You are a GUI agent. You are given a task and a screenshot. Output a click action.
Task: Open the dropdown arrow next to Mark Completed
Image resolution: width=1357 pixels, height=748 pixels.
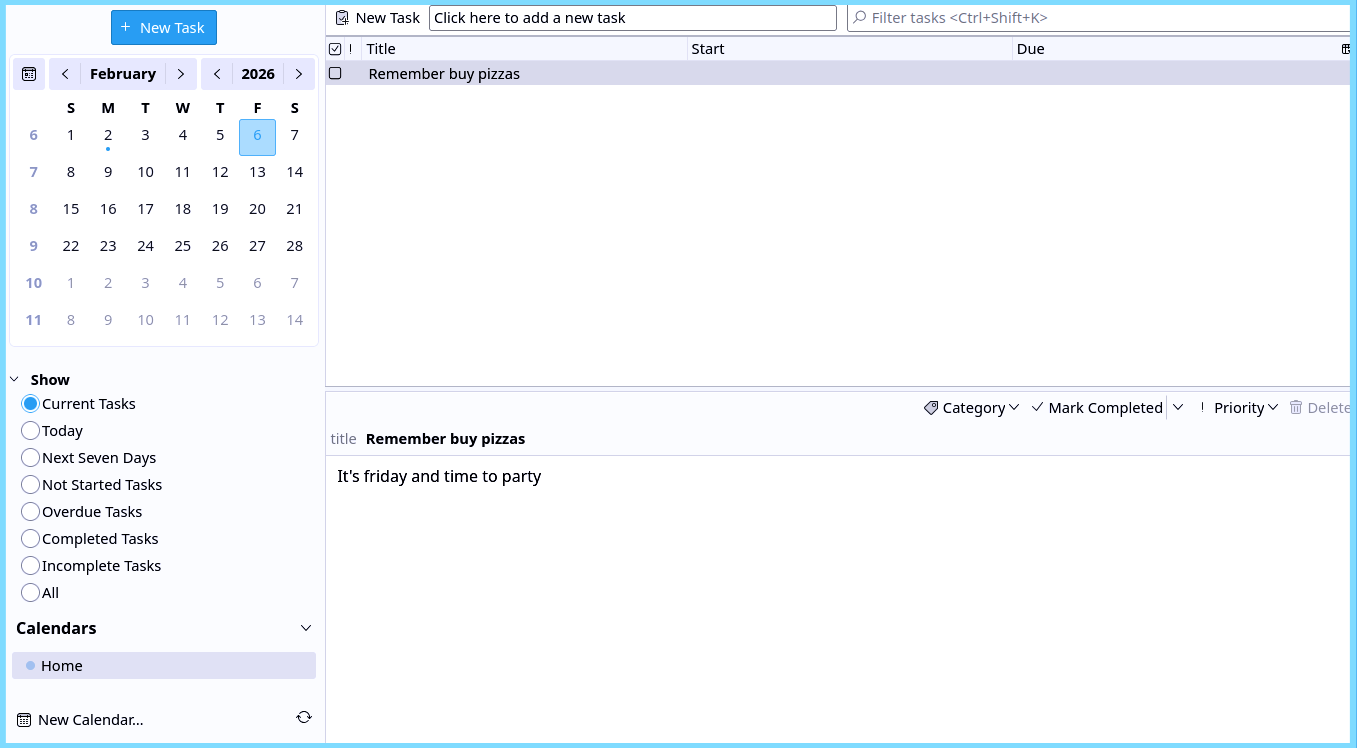[x=1178, y=407]
